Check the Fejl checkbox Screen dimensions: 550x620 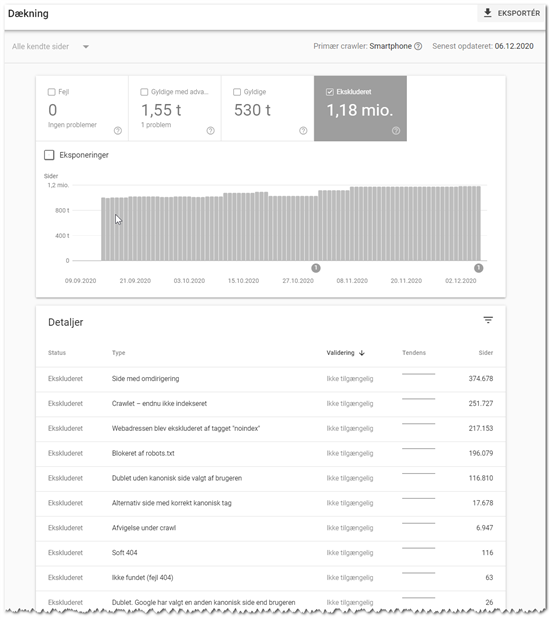click(51, 92)
